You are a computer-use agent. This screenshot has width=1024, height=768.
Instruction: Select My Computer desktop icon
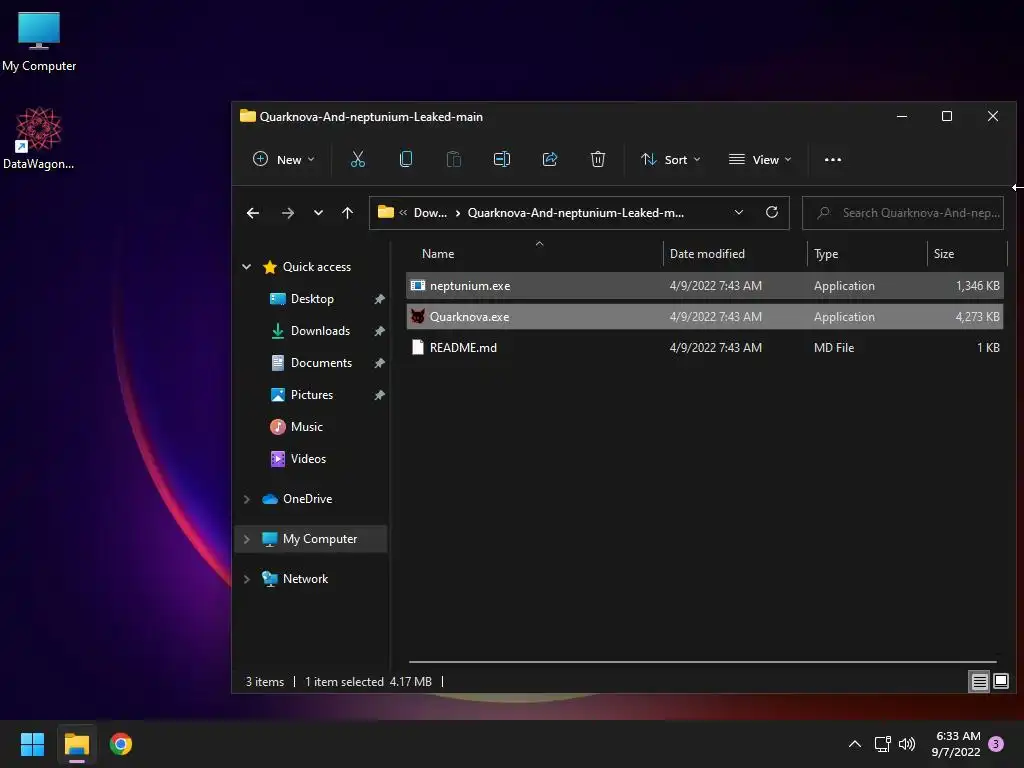(39, 41)
